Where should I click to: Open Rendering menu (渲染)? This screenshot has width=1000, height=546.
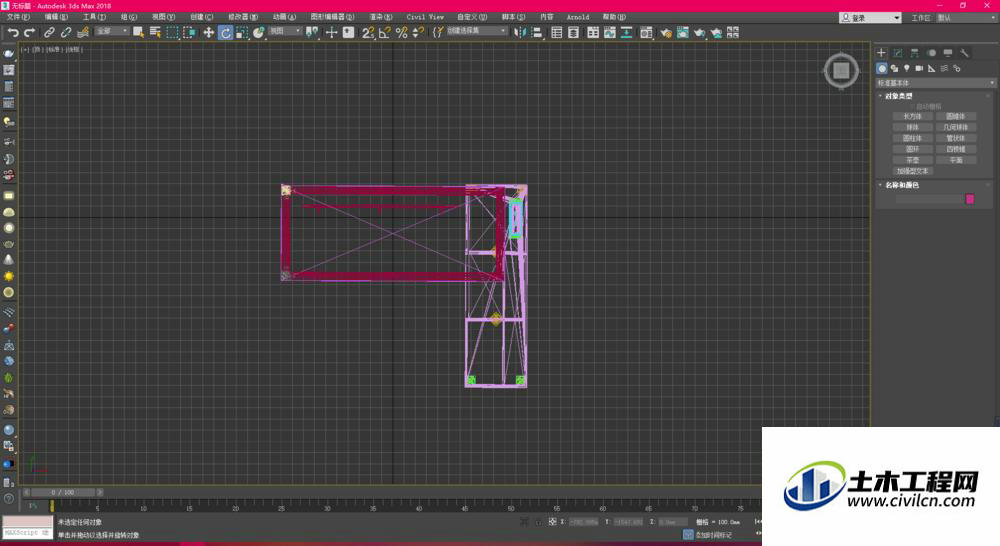[381, 17]
